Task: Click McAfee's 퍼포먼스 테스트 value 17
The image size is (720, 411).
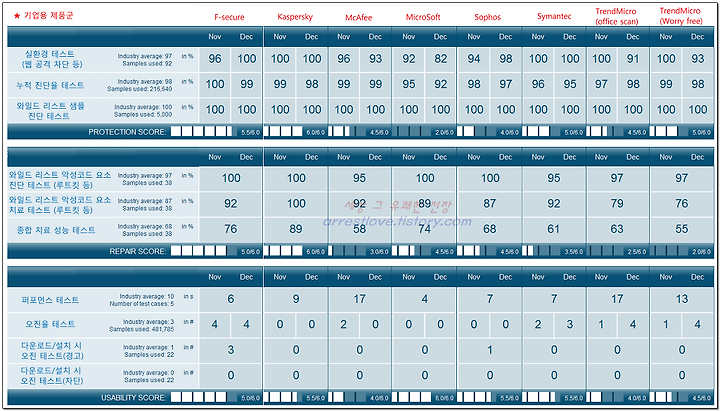Action: tap(360, 299)
